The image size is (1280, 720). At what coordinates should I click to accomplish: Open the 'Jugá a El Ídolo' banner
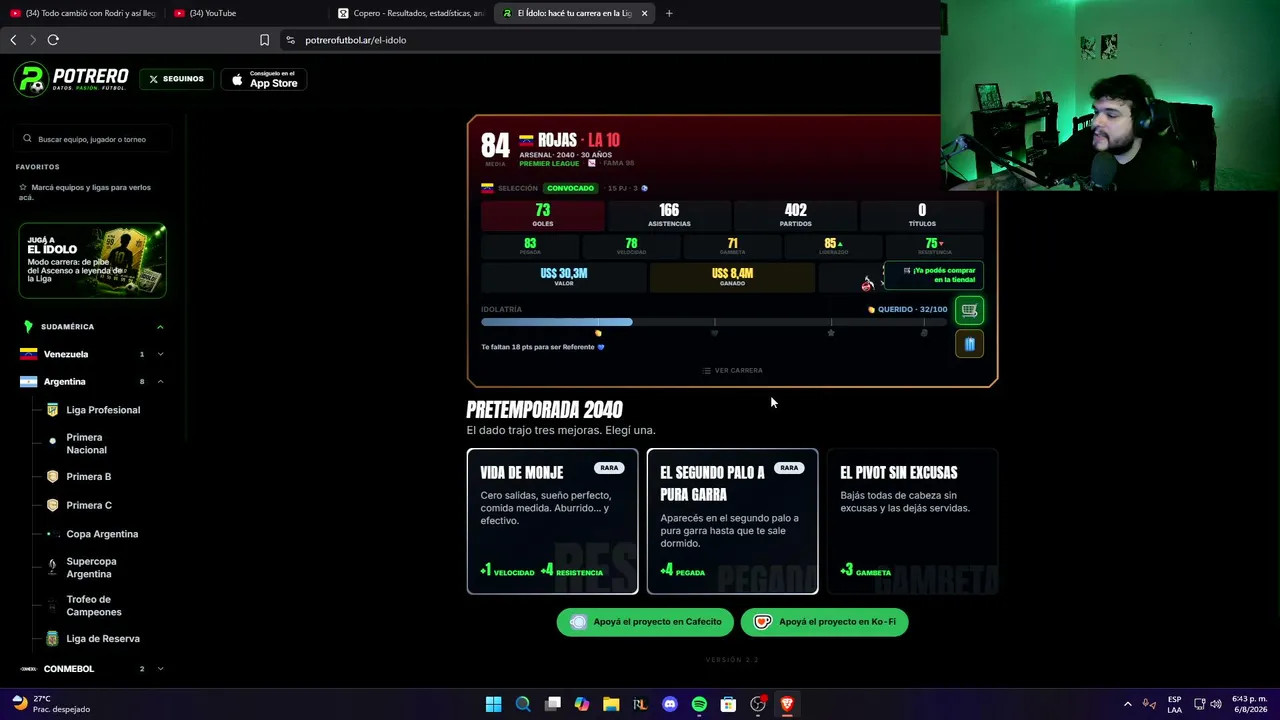(92, 261)
